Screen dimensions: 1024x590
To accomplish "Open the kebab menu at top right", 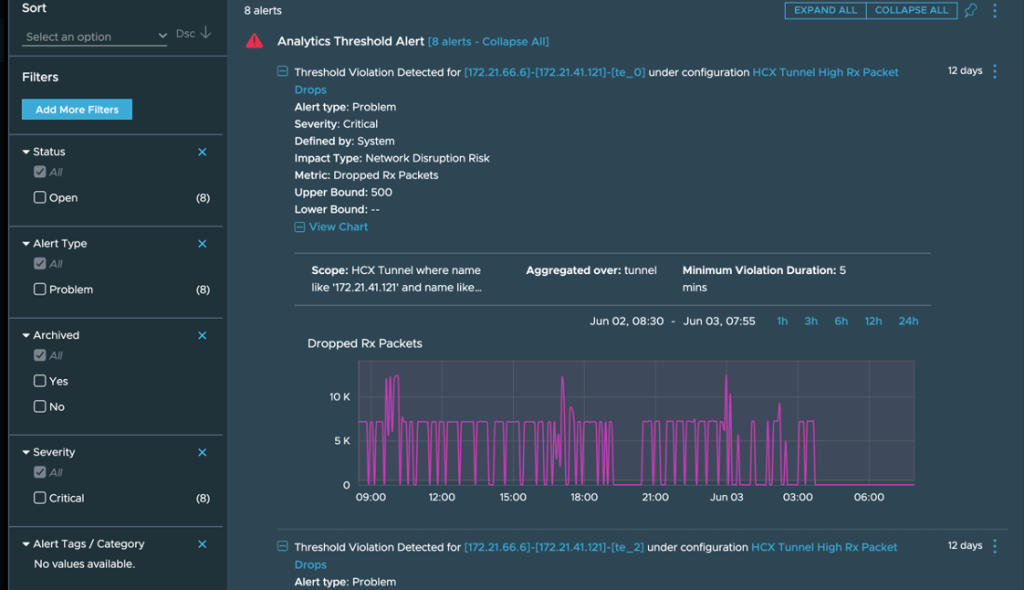I will [x=995, y=11].
